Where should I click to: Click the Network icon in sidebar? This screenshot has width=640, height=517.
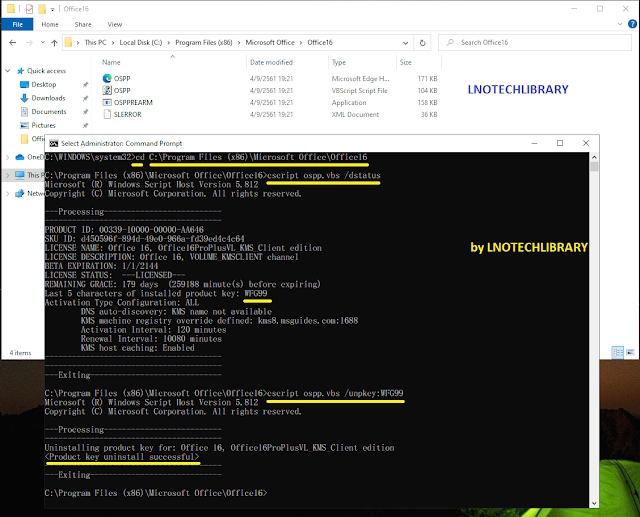coord(20,193)
